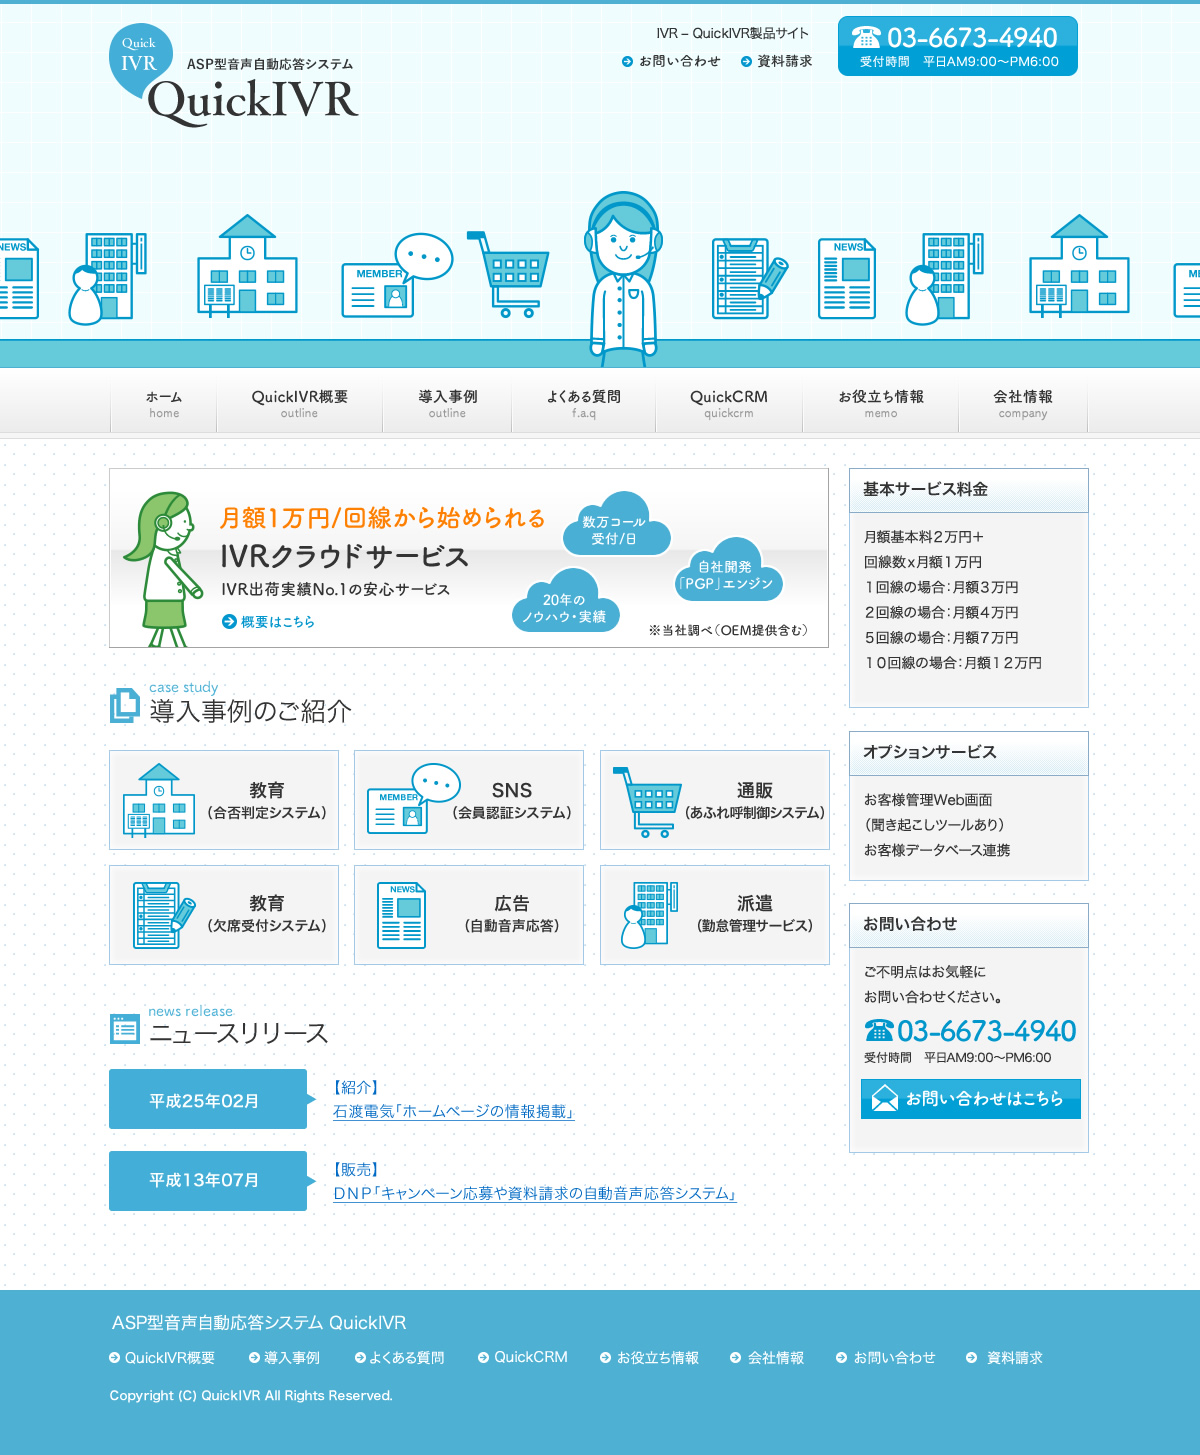
Task: Click the Copyright (C) QuickIVR footer text
Action: (251, 1396)
